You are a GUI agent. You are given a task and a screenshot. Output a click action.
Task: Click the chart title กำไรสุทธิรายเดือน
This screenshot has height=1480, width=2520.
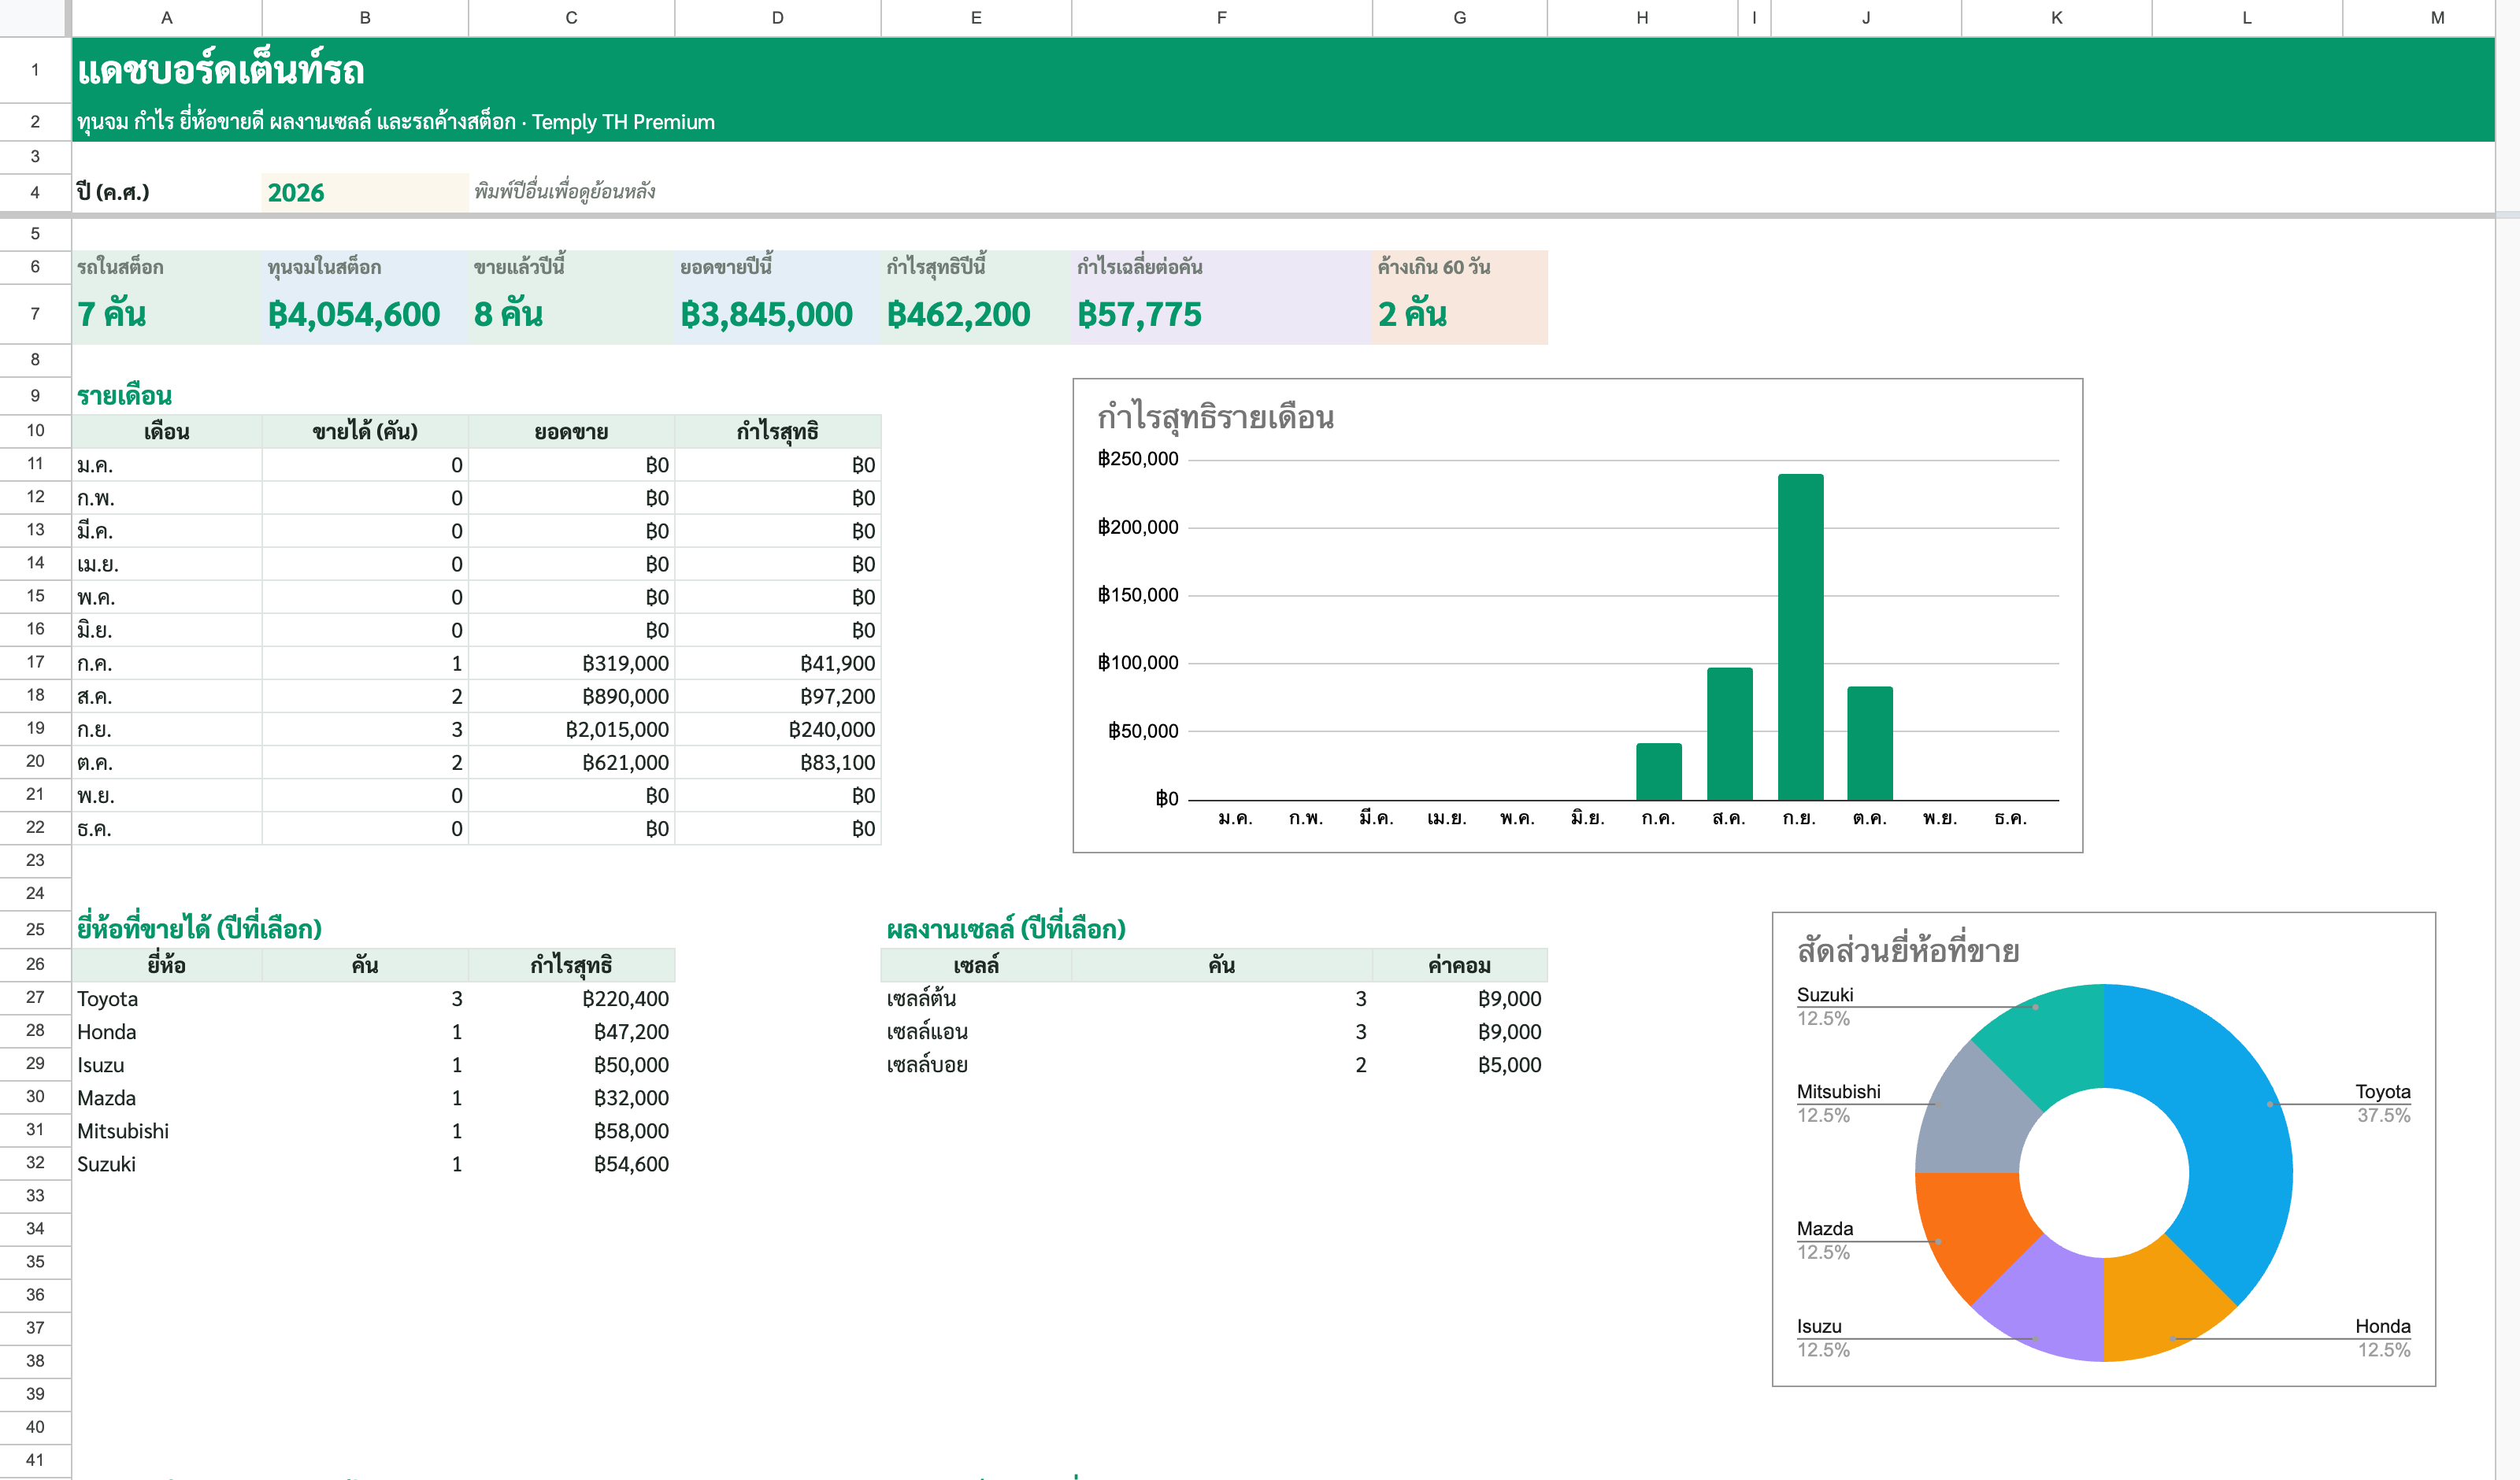click(x=1215, y=417)
